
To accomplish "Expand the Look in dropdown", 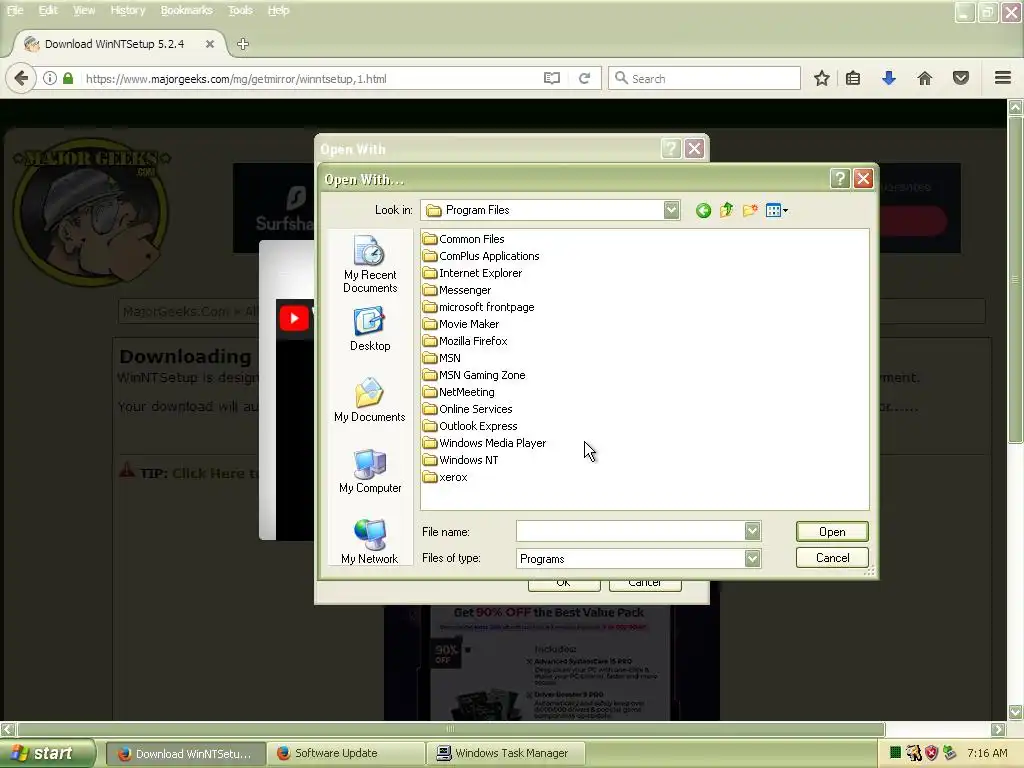I will pos(671,210).
